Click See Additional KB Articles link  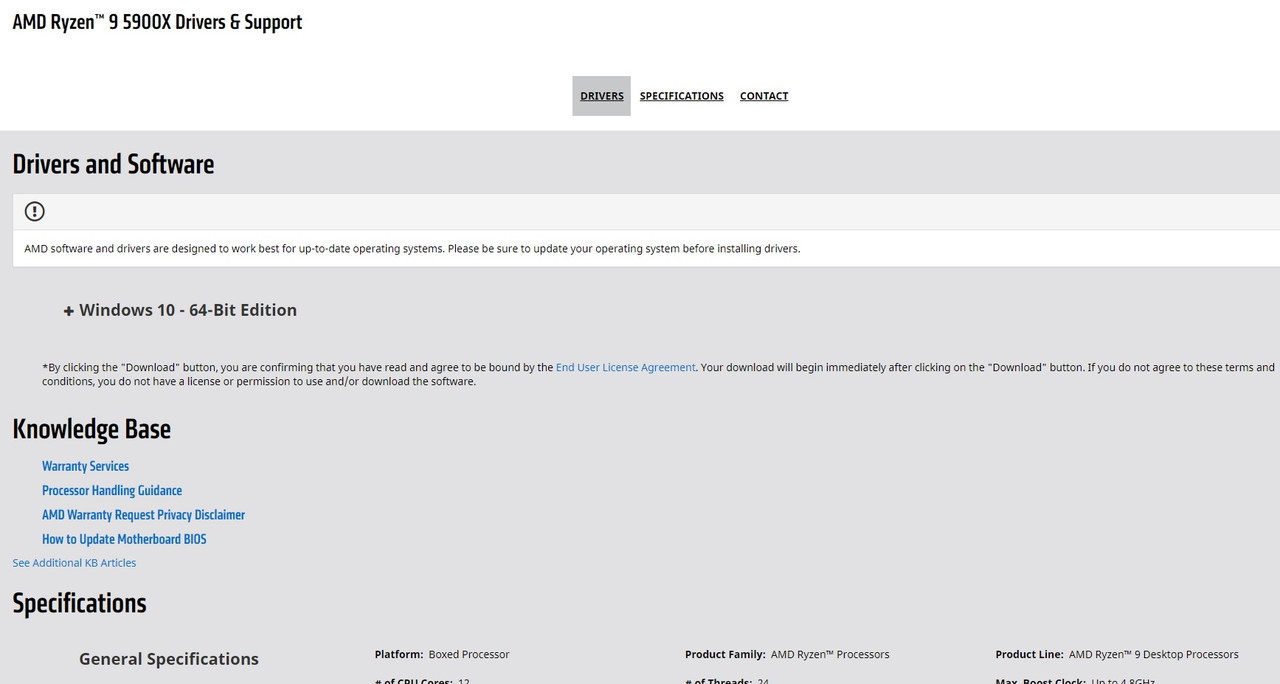74,563
